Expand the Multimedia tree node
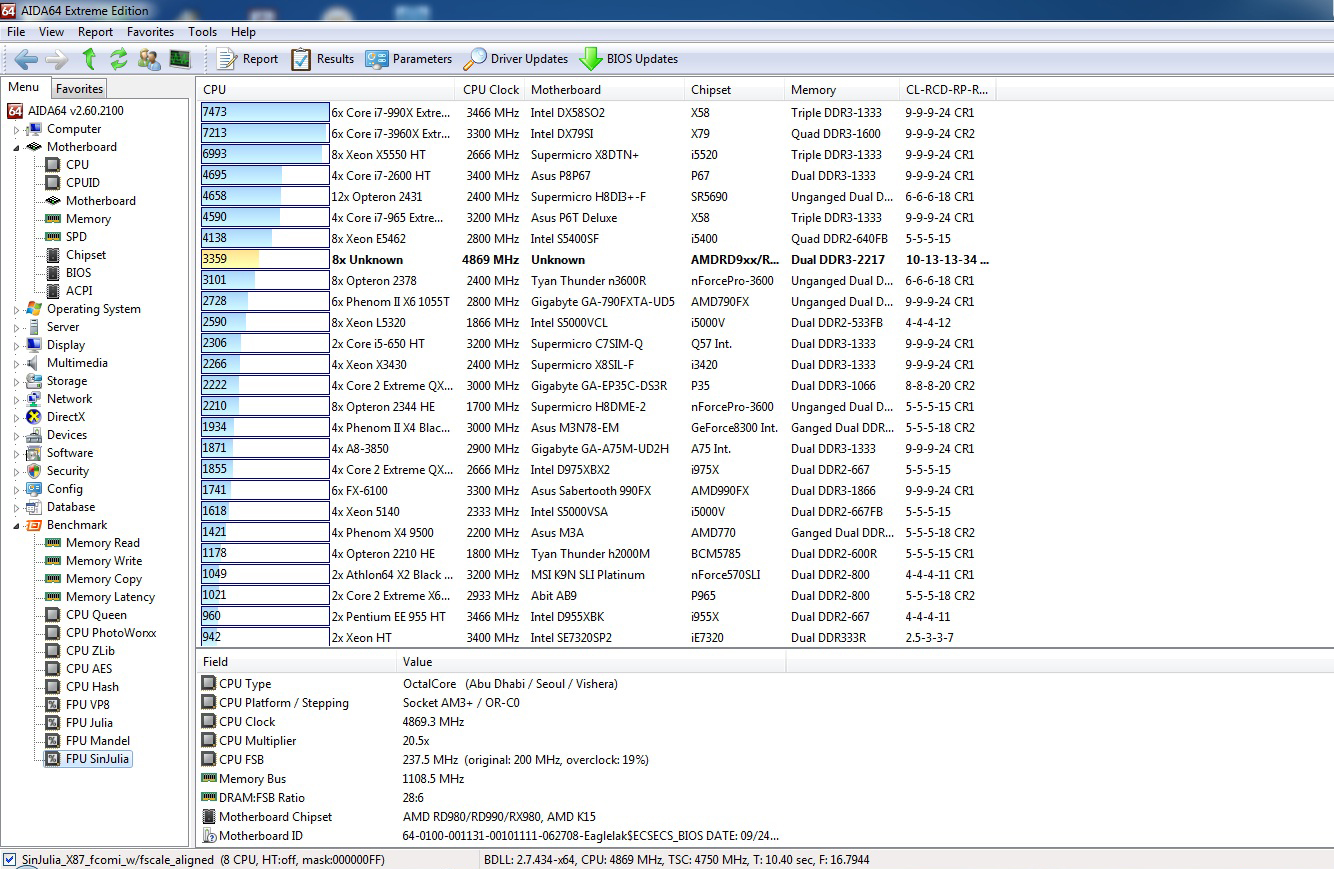 (16, 364)
